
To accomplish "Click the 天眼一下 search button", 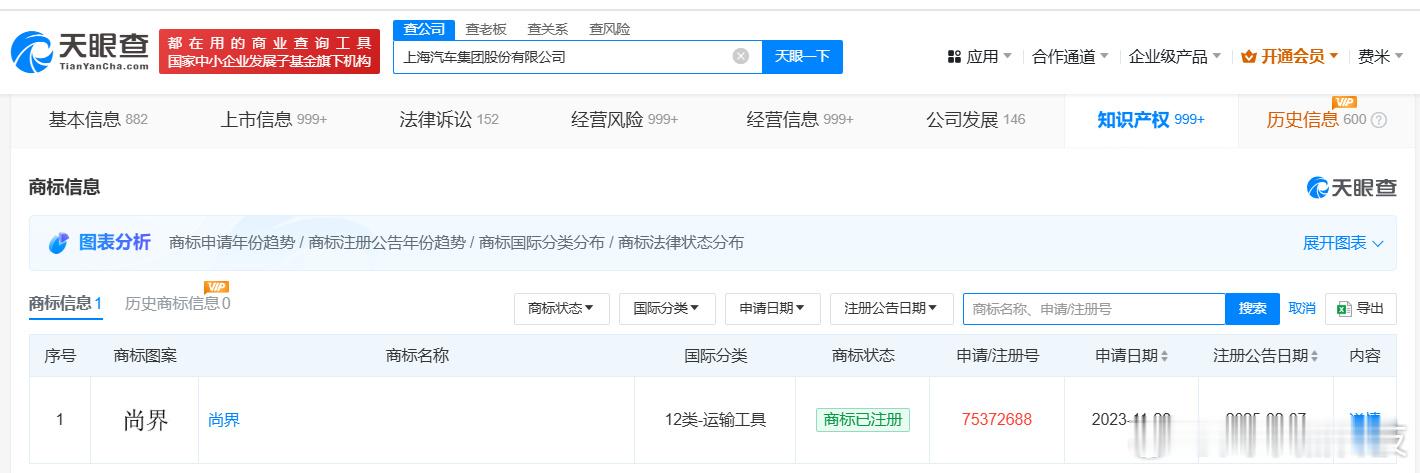I will [x=802, y=56].
